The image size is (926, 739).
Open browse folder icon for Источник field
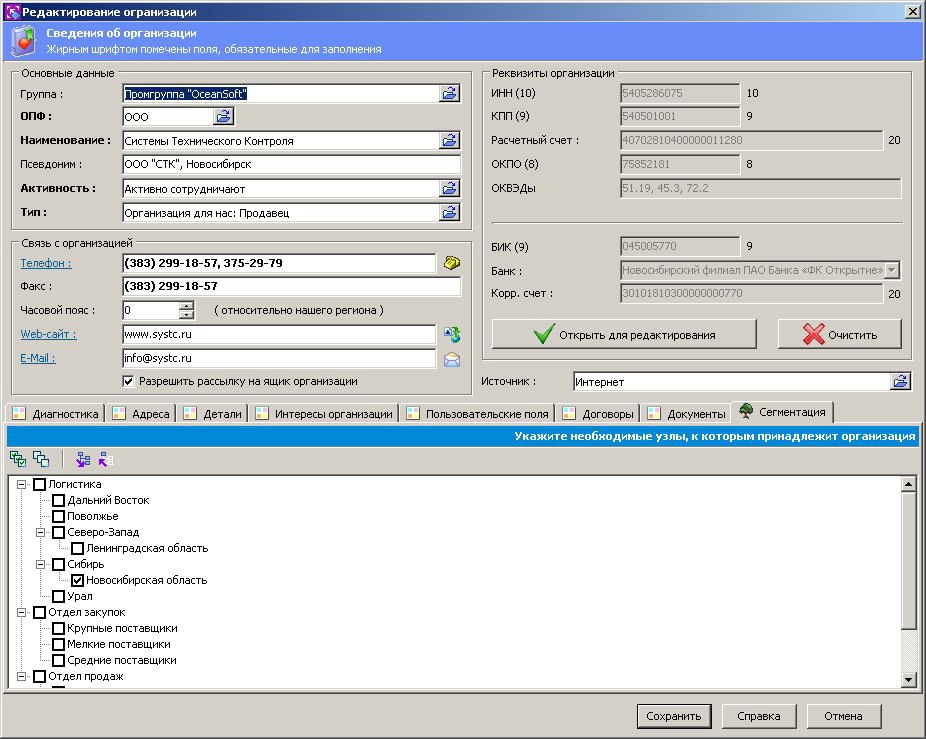tap(900, 381)
